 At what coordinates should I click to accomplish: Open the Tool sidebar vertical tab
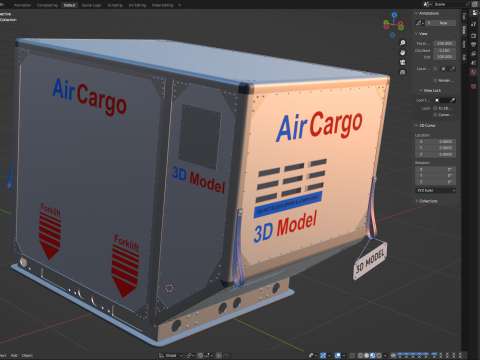(x=464, y=15)
